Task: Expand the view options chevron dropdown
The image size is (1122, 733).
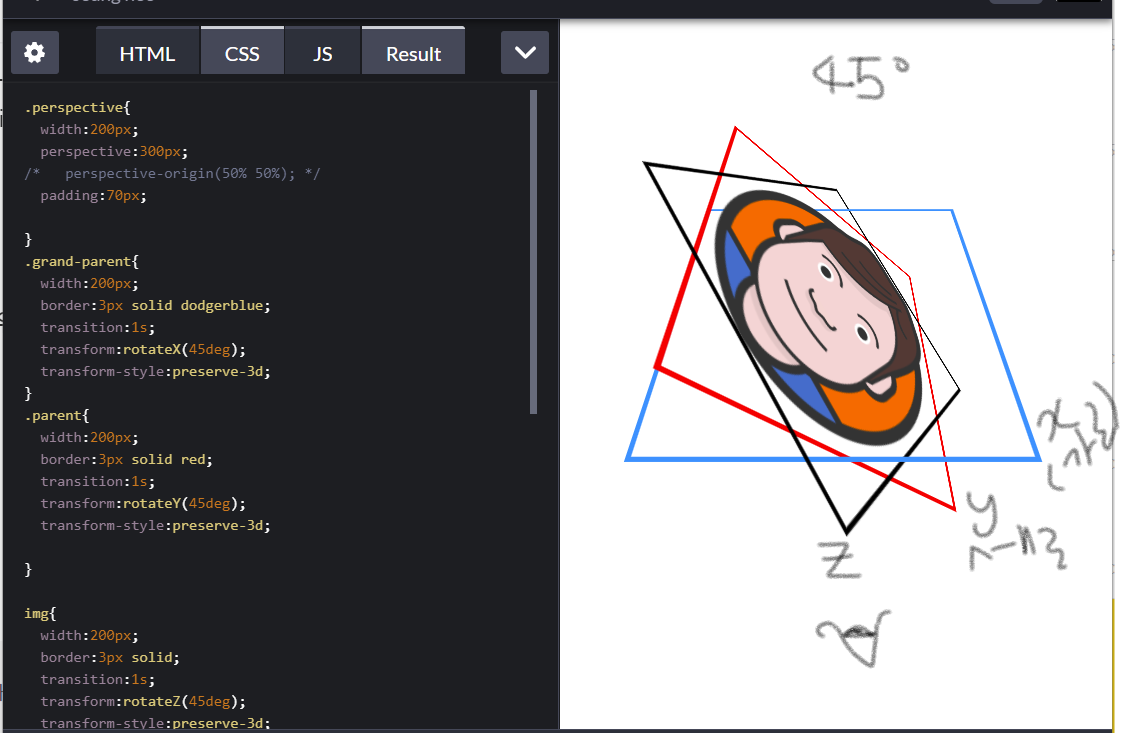Action: [525, 53]
